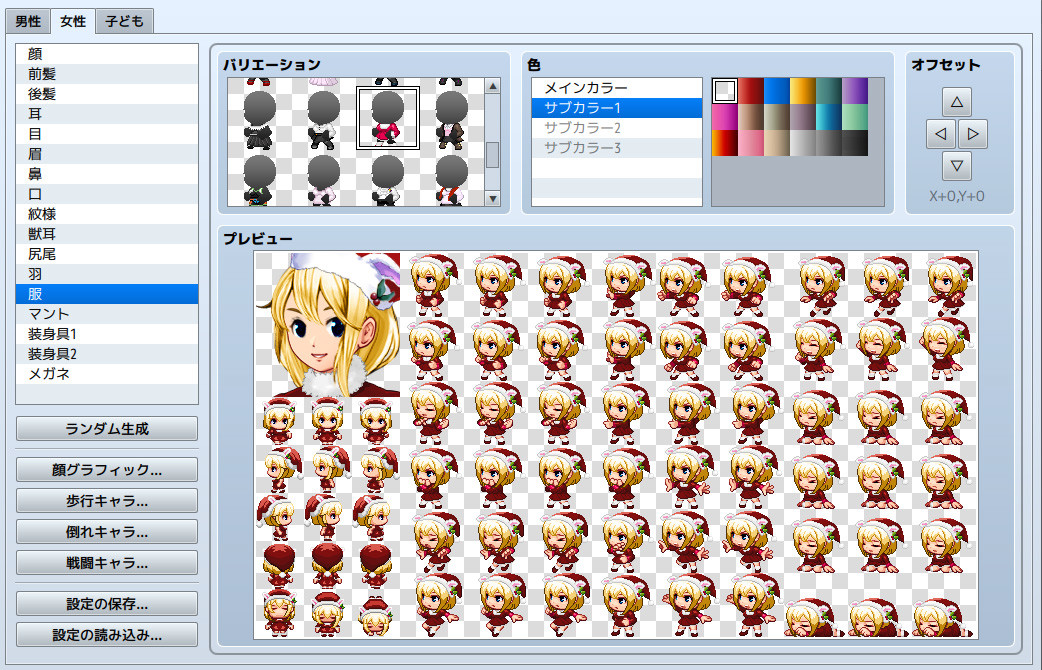This screenshot has height=670, width=1042.
Task: Nudge the offset up with the △ arrow
Action: click(x=957, y=101)
